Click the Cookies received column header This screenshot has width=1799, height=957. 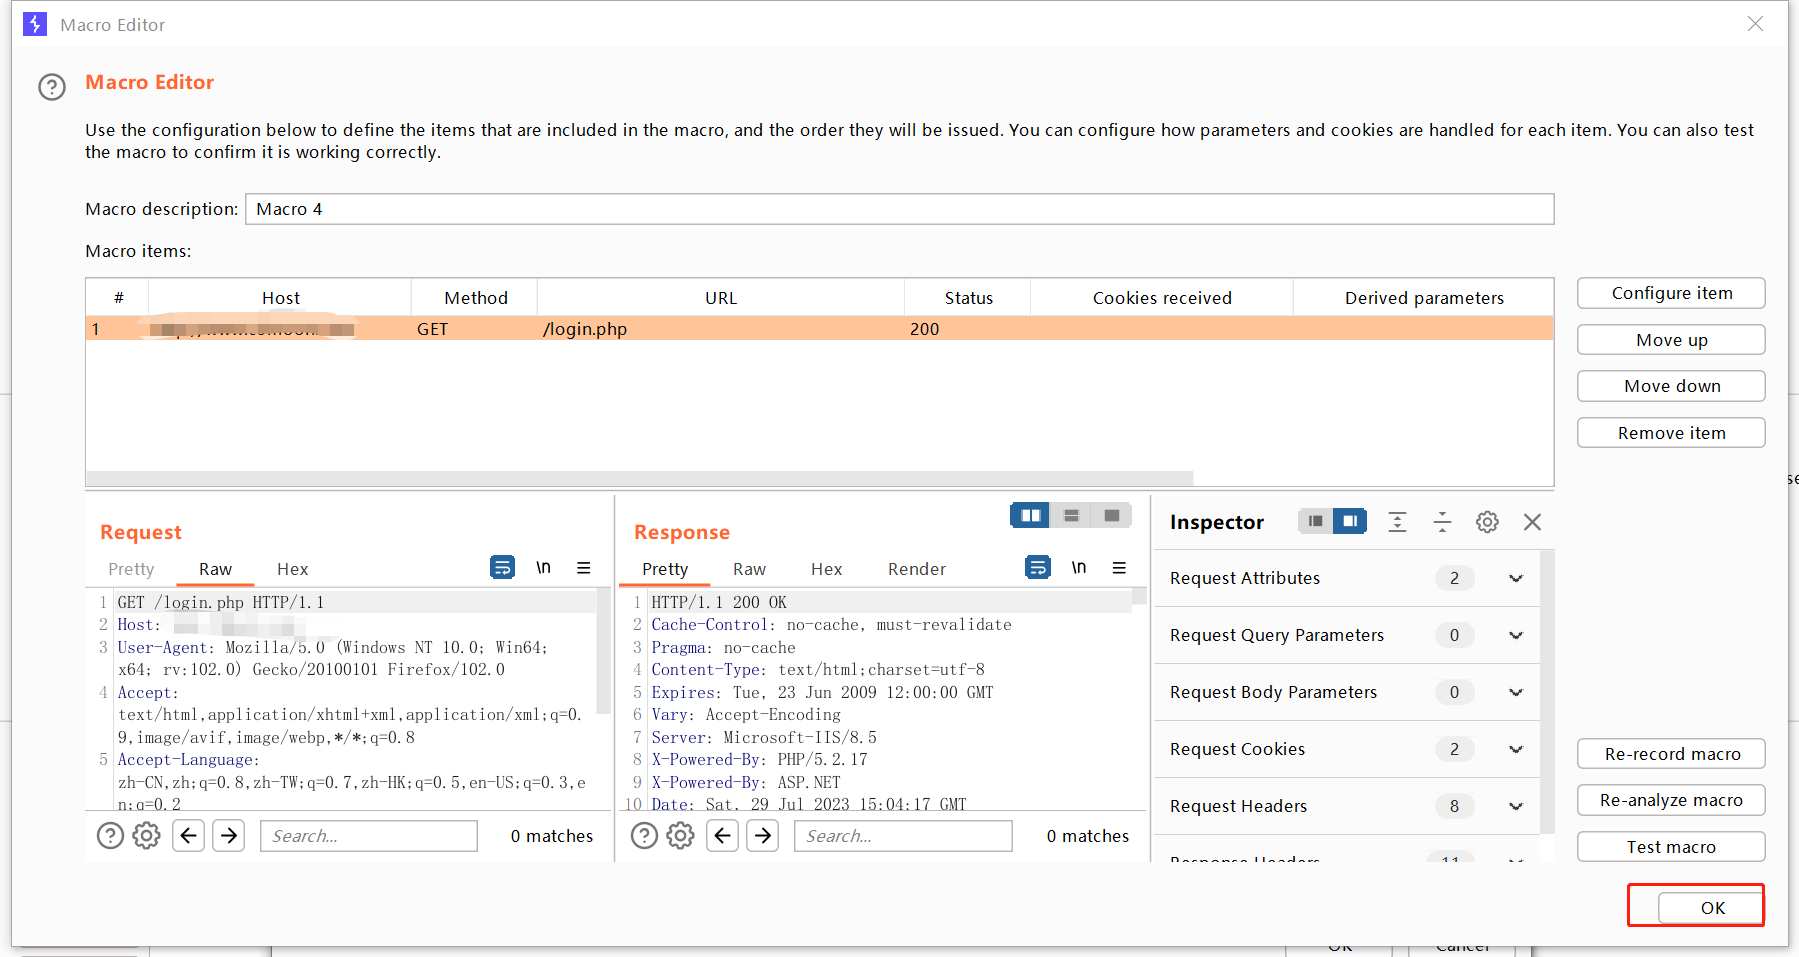1162,298
